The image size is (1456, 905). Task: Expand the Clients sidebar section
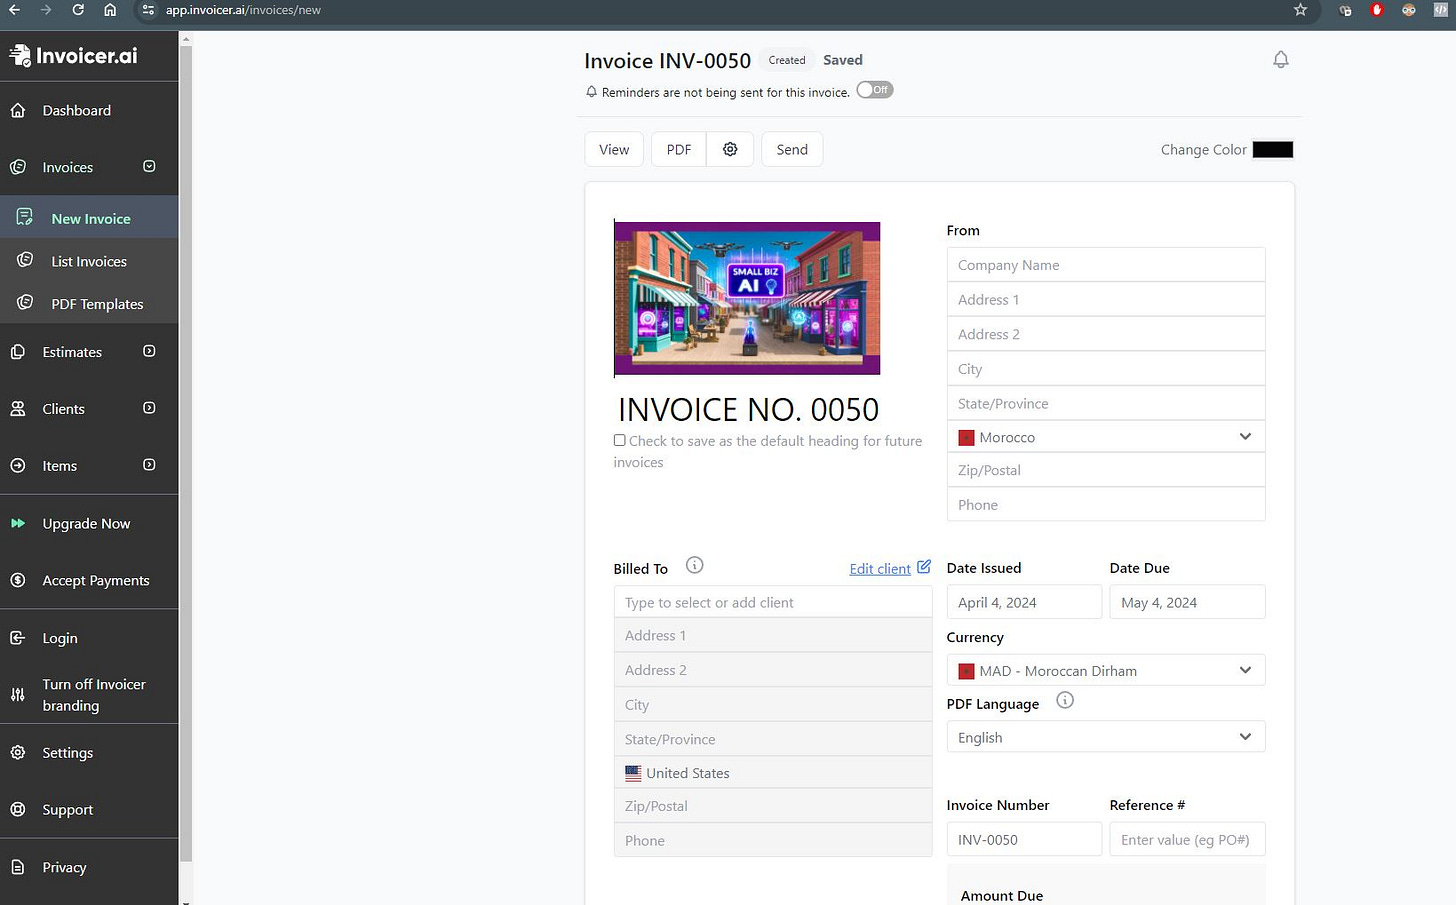point(149,408)
